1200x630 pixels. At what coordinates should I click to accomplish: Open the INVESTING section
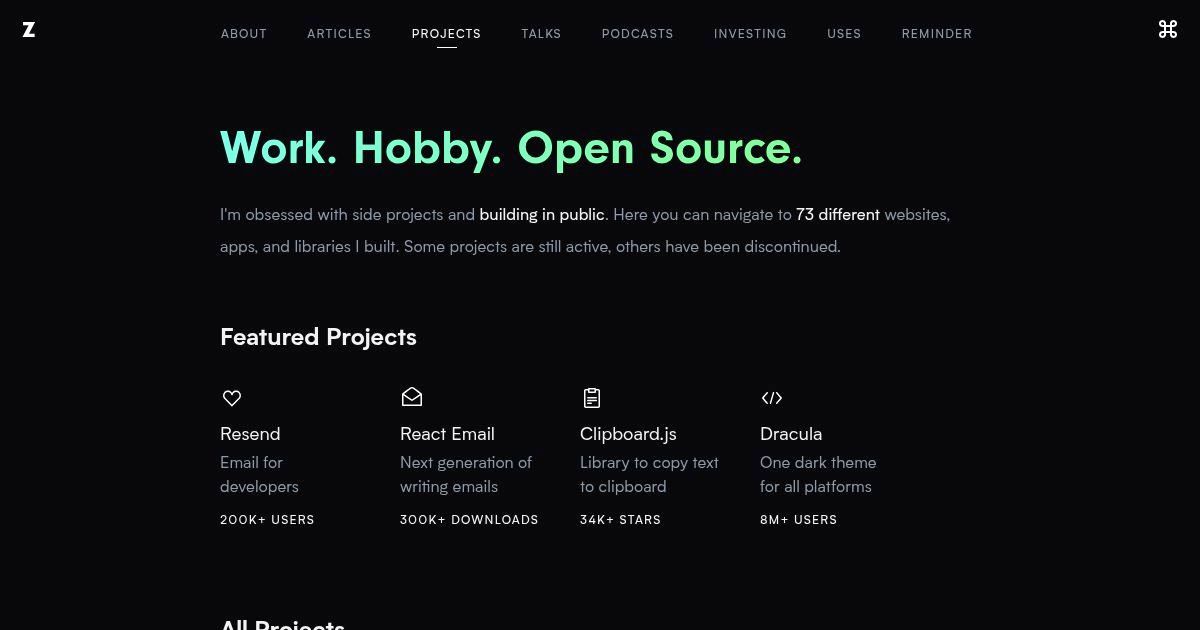click(750, 33)
